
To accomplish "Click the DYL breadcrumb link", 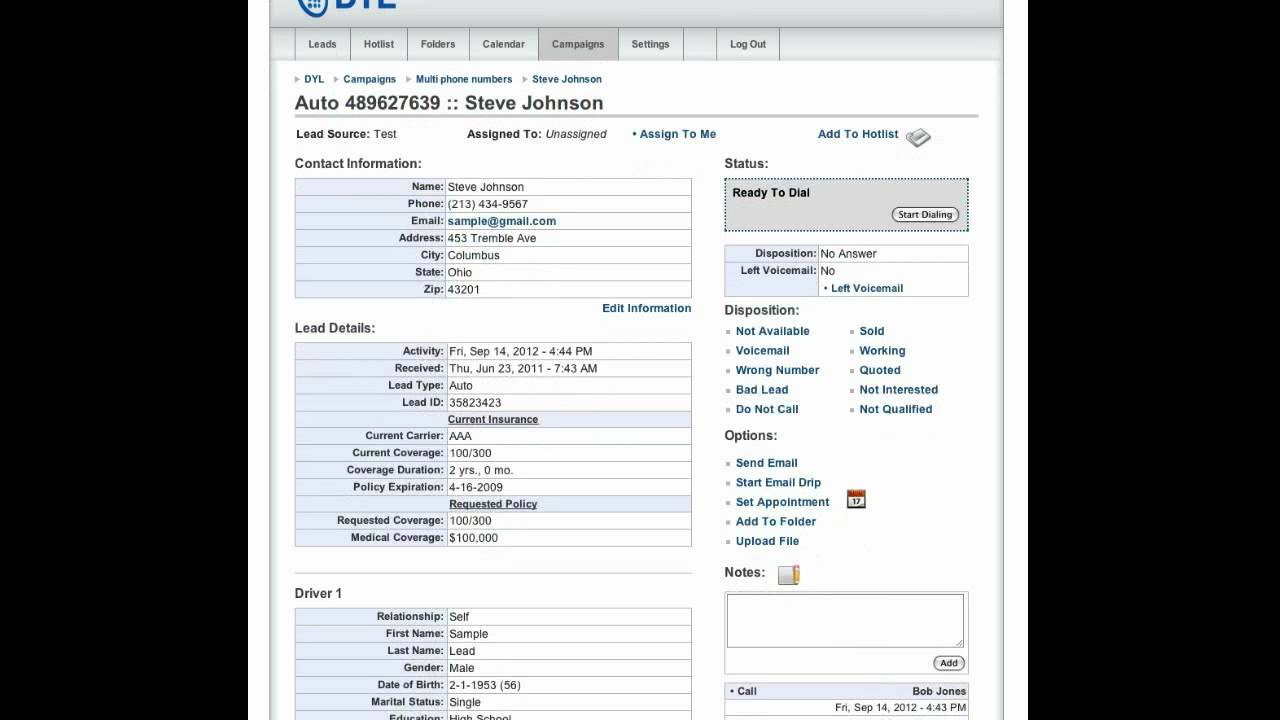I will 314,79.
